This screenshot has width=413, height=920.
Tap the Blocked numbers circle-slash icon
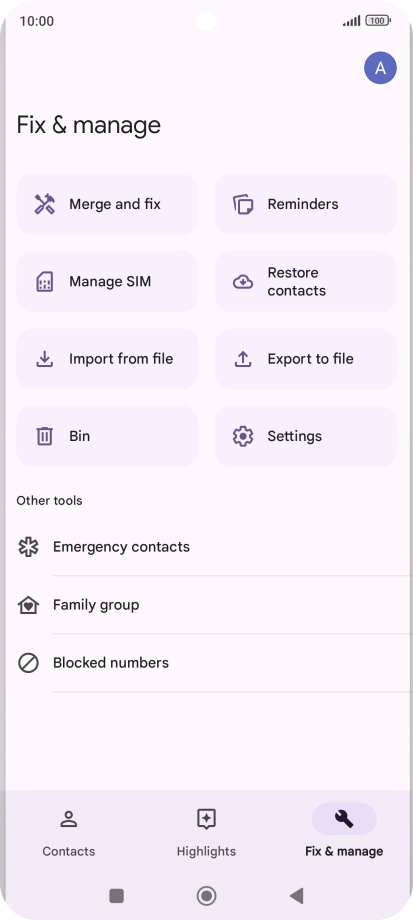28,663
